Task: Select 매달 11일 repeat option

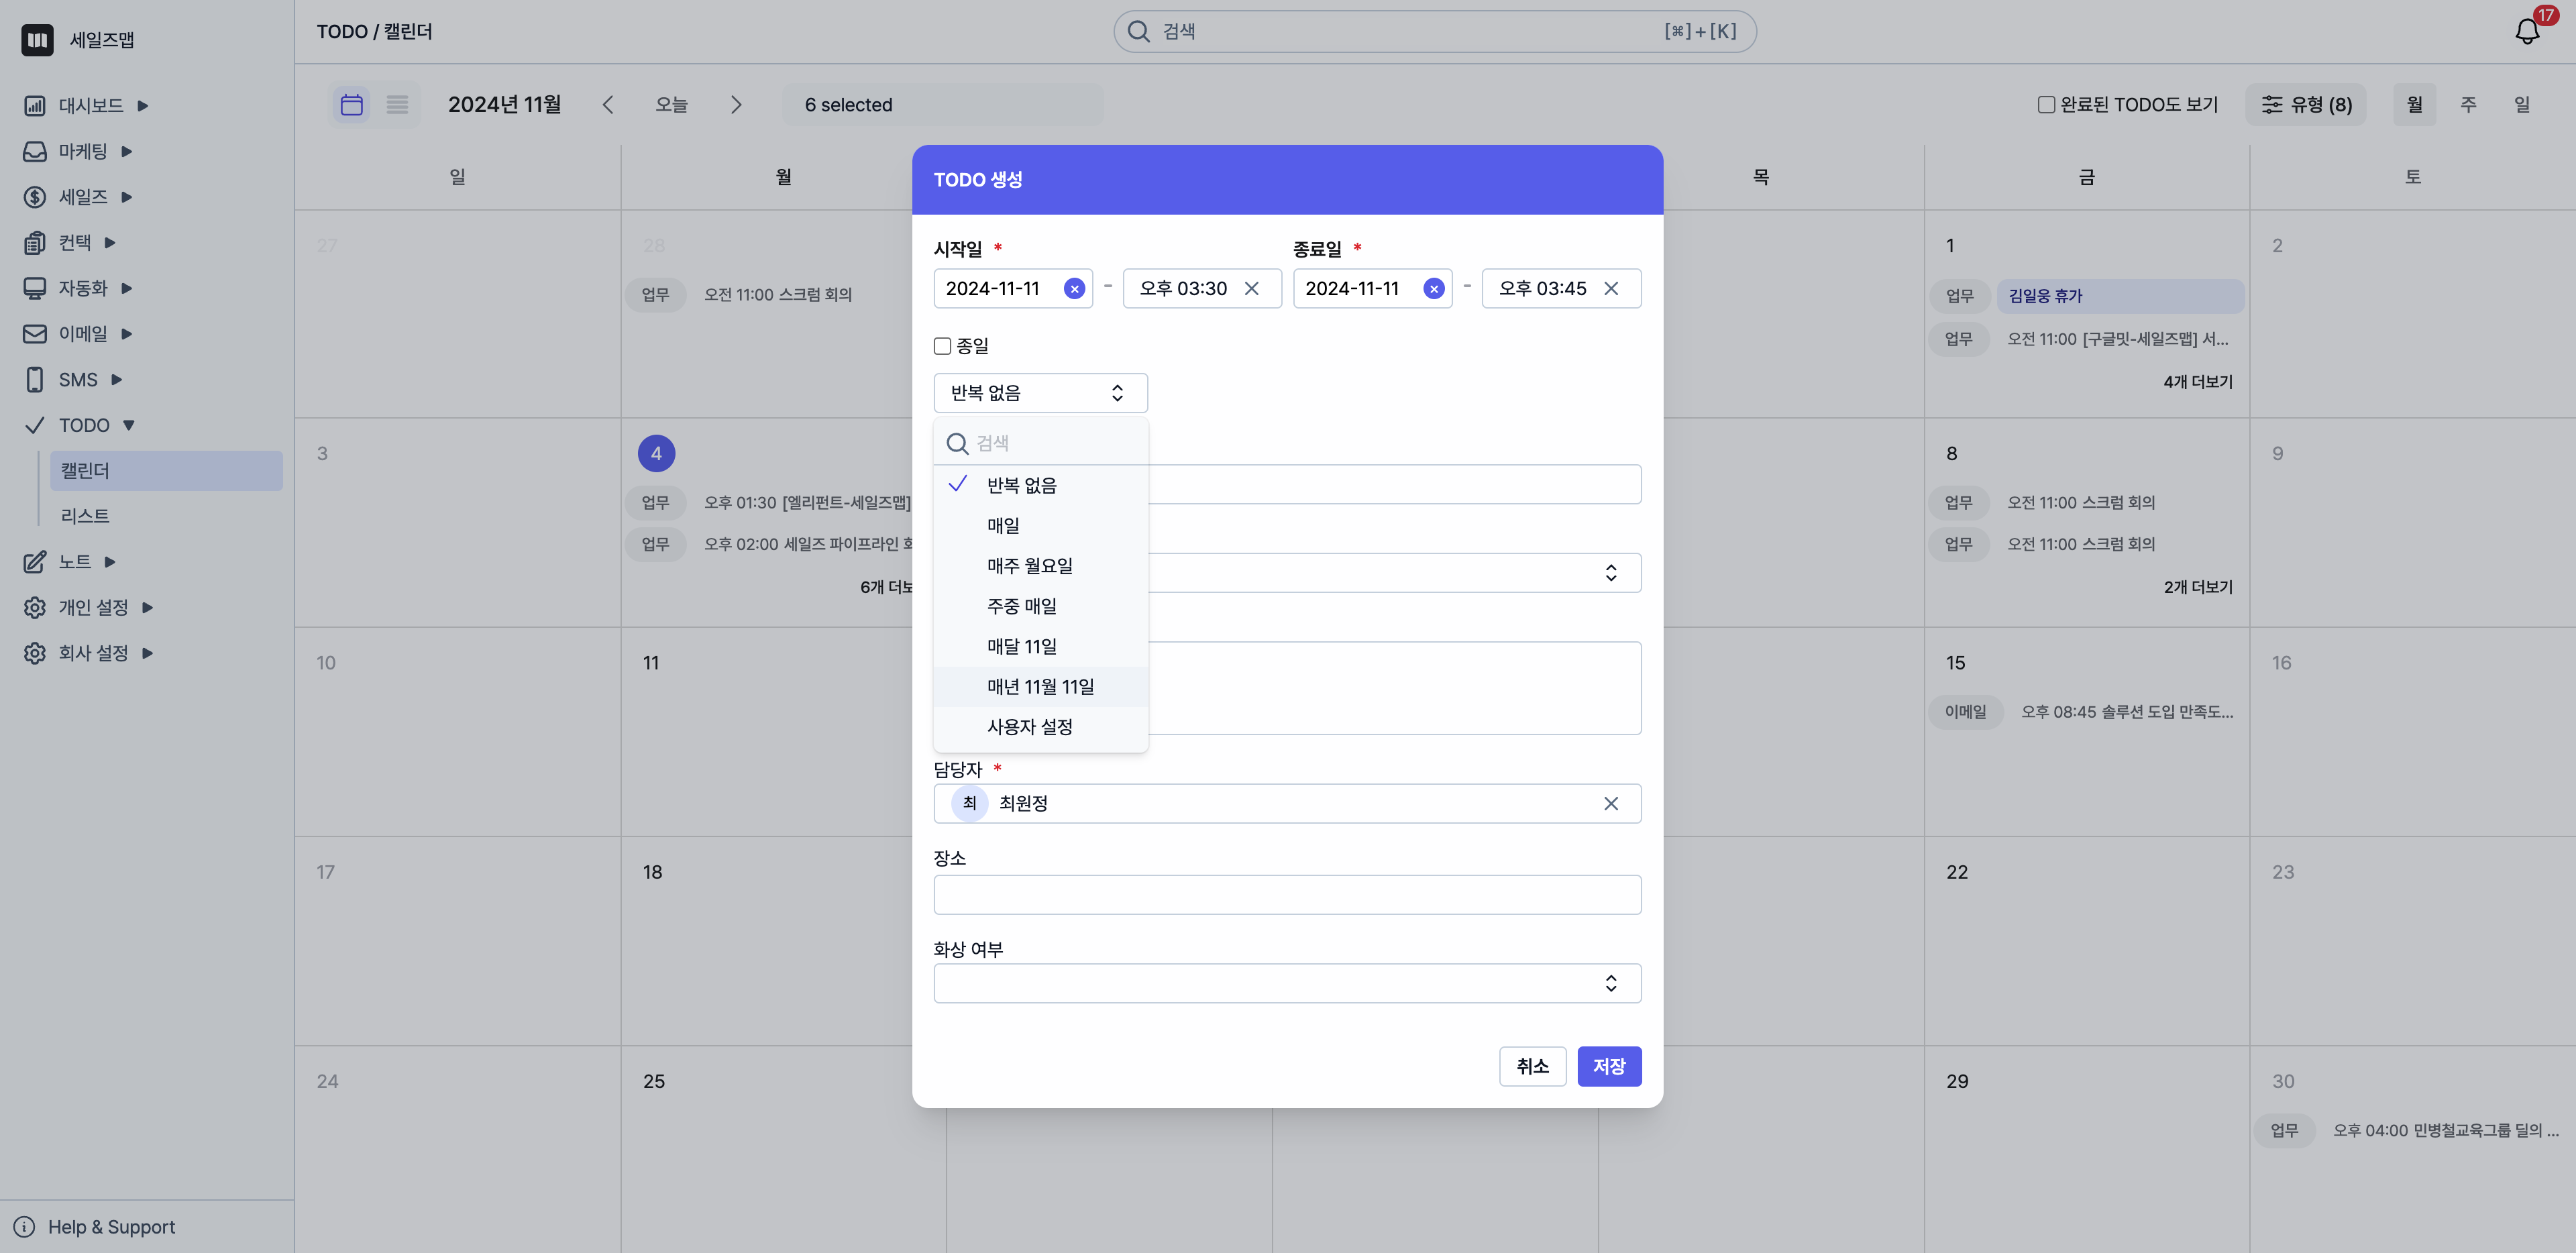Action: click(1040, 646)
